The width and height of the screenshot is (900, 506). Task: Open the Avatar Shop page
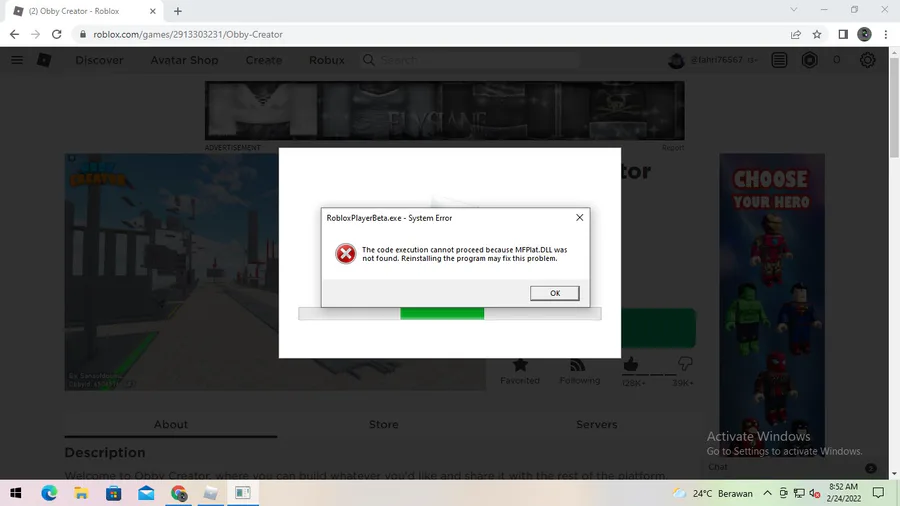[184, 60]
